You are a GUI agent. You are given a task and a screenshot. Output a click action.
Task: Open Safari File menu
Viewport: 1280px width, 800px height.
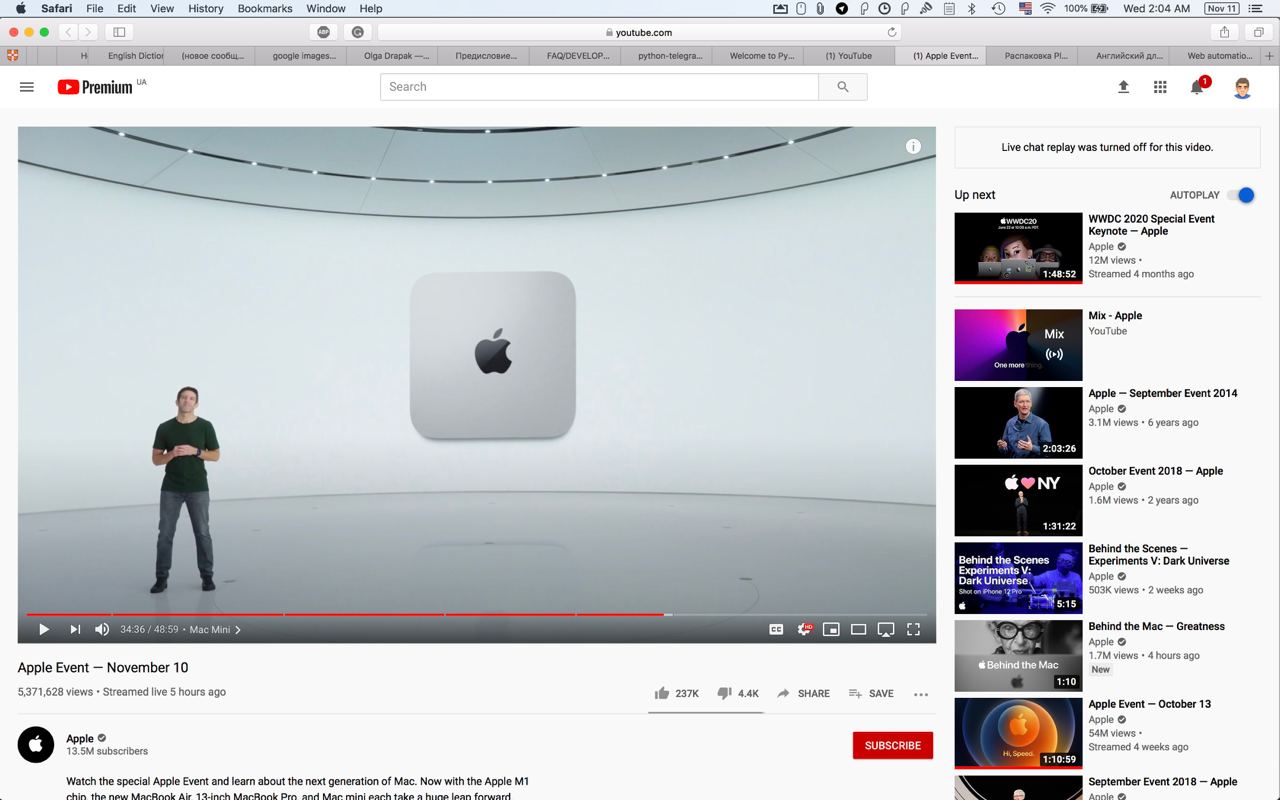pyautogui.click(x=95, y=8)
